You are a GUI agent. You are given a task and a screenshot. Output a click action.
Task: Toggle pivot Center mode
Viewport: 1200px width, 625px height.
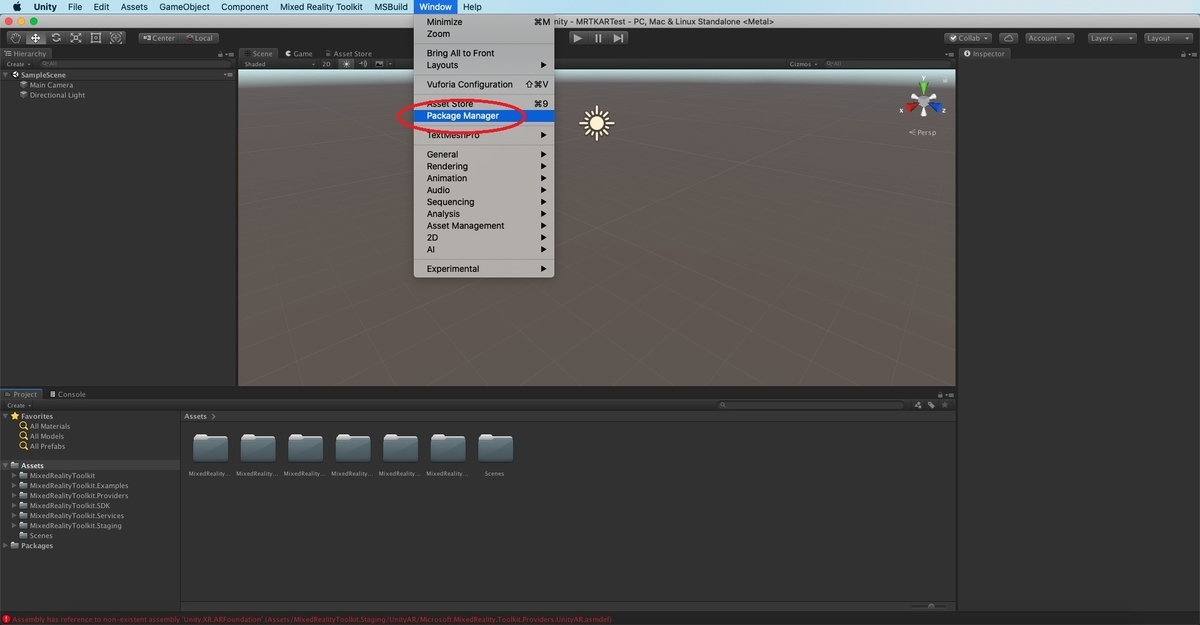(x=158, y=38)
